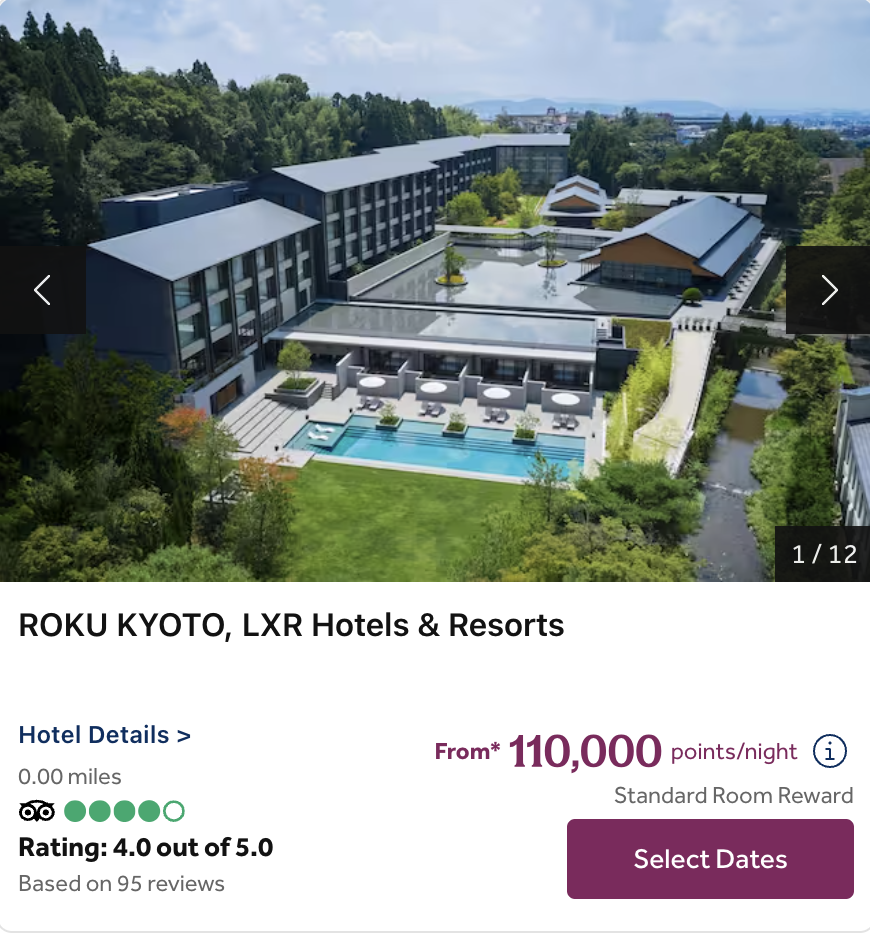Click the first green rating bubble
Viewport: 870px width, 938px height.
tap(75, 811)
